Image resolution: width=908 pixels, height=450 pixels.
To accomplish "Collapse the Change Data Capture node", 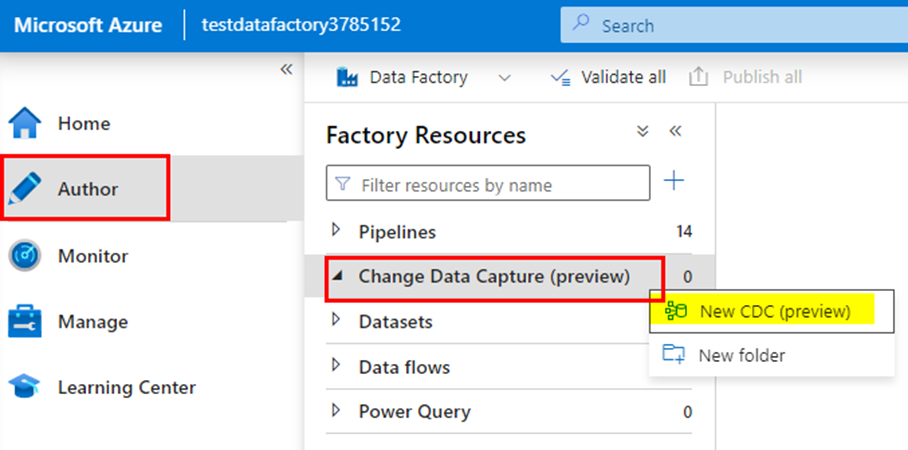I will [x=337, y=276].
